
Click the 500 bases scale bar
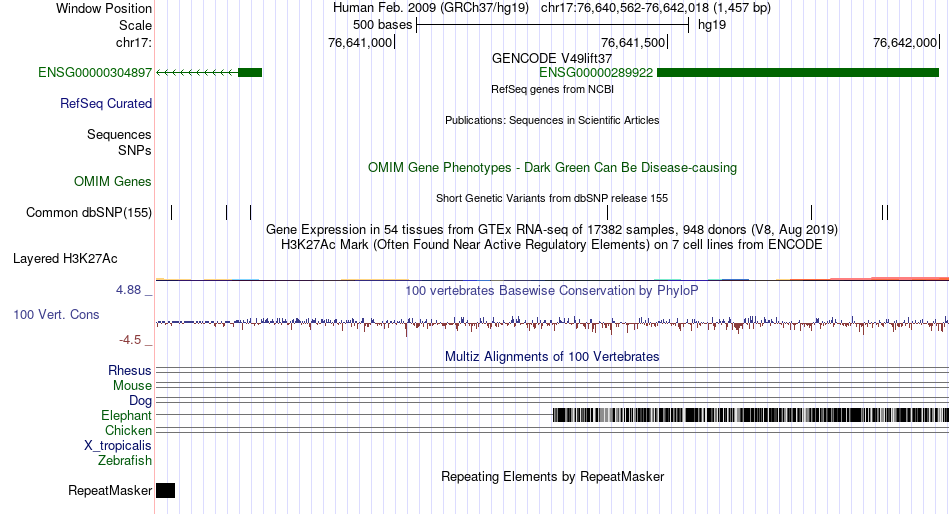point(553,25)
